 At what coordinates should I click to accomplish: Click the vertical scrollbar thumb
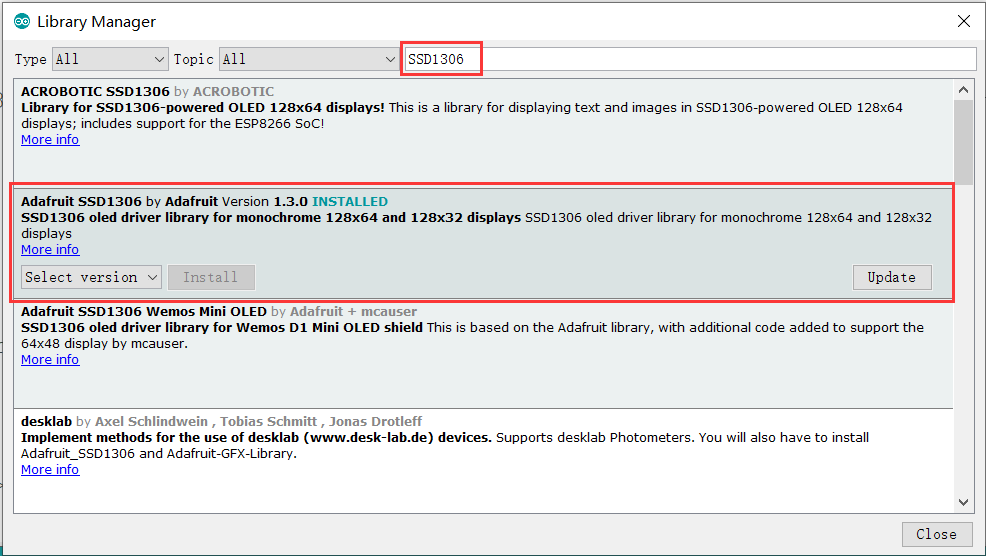[963, 142]
